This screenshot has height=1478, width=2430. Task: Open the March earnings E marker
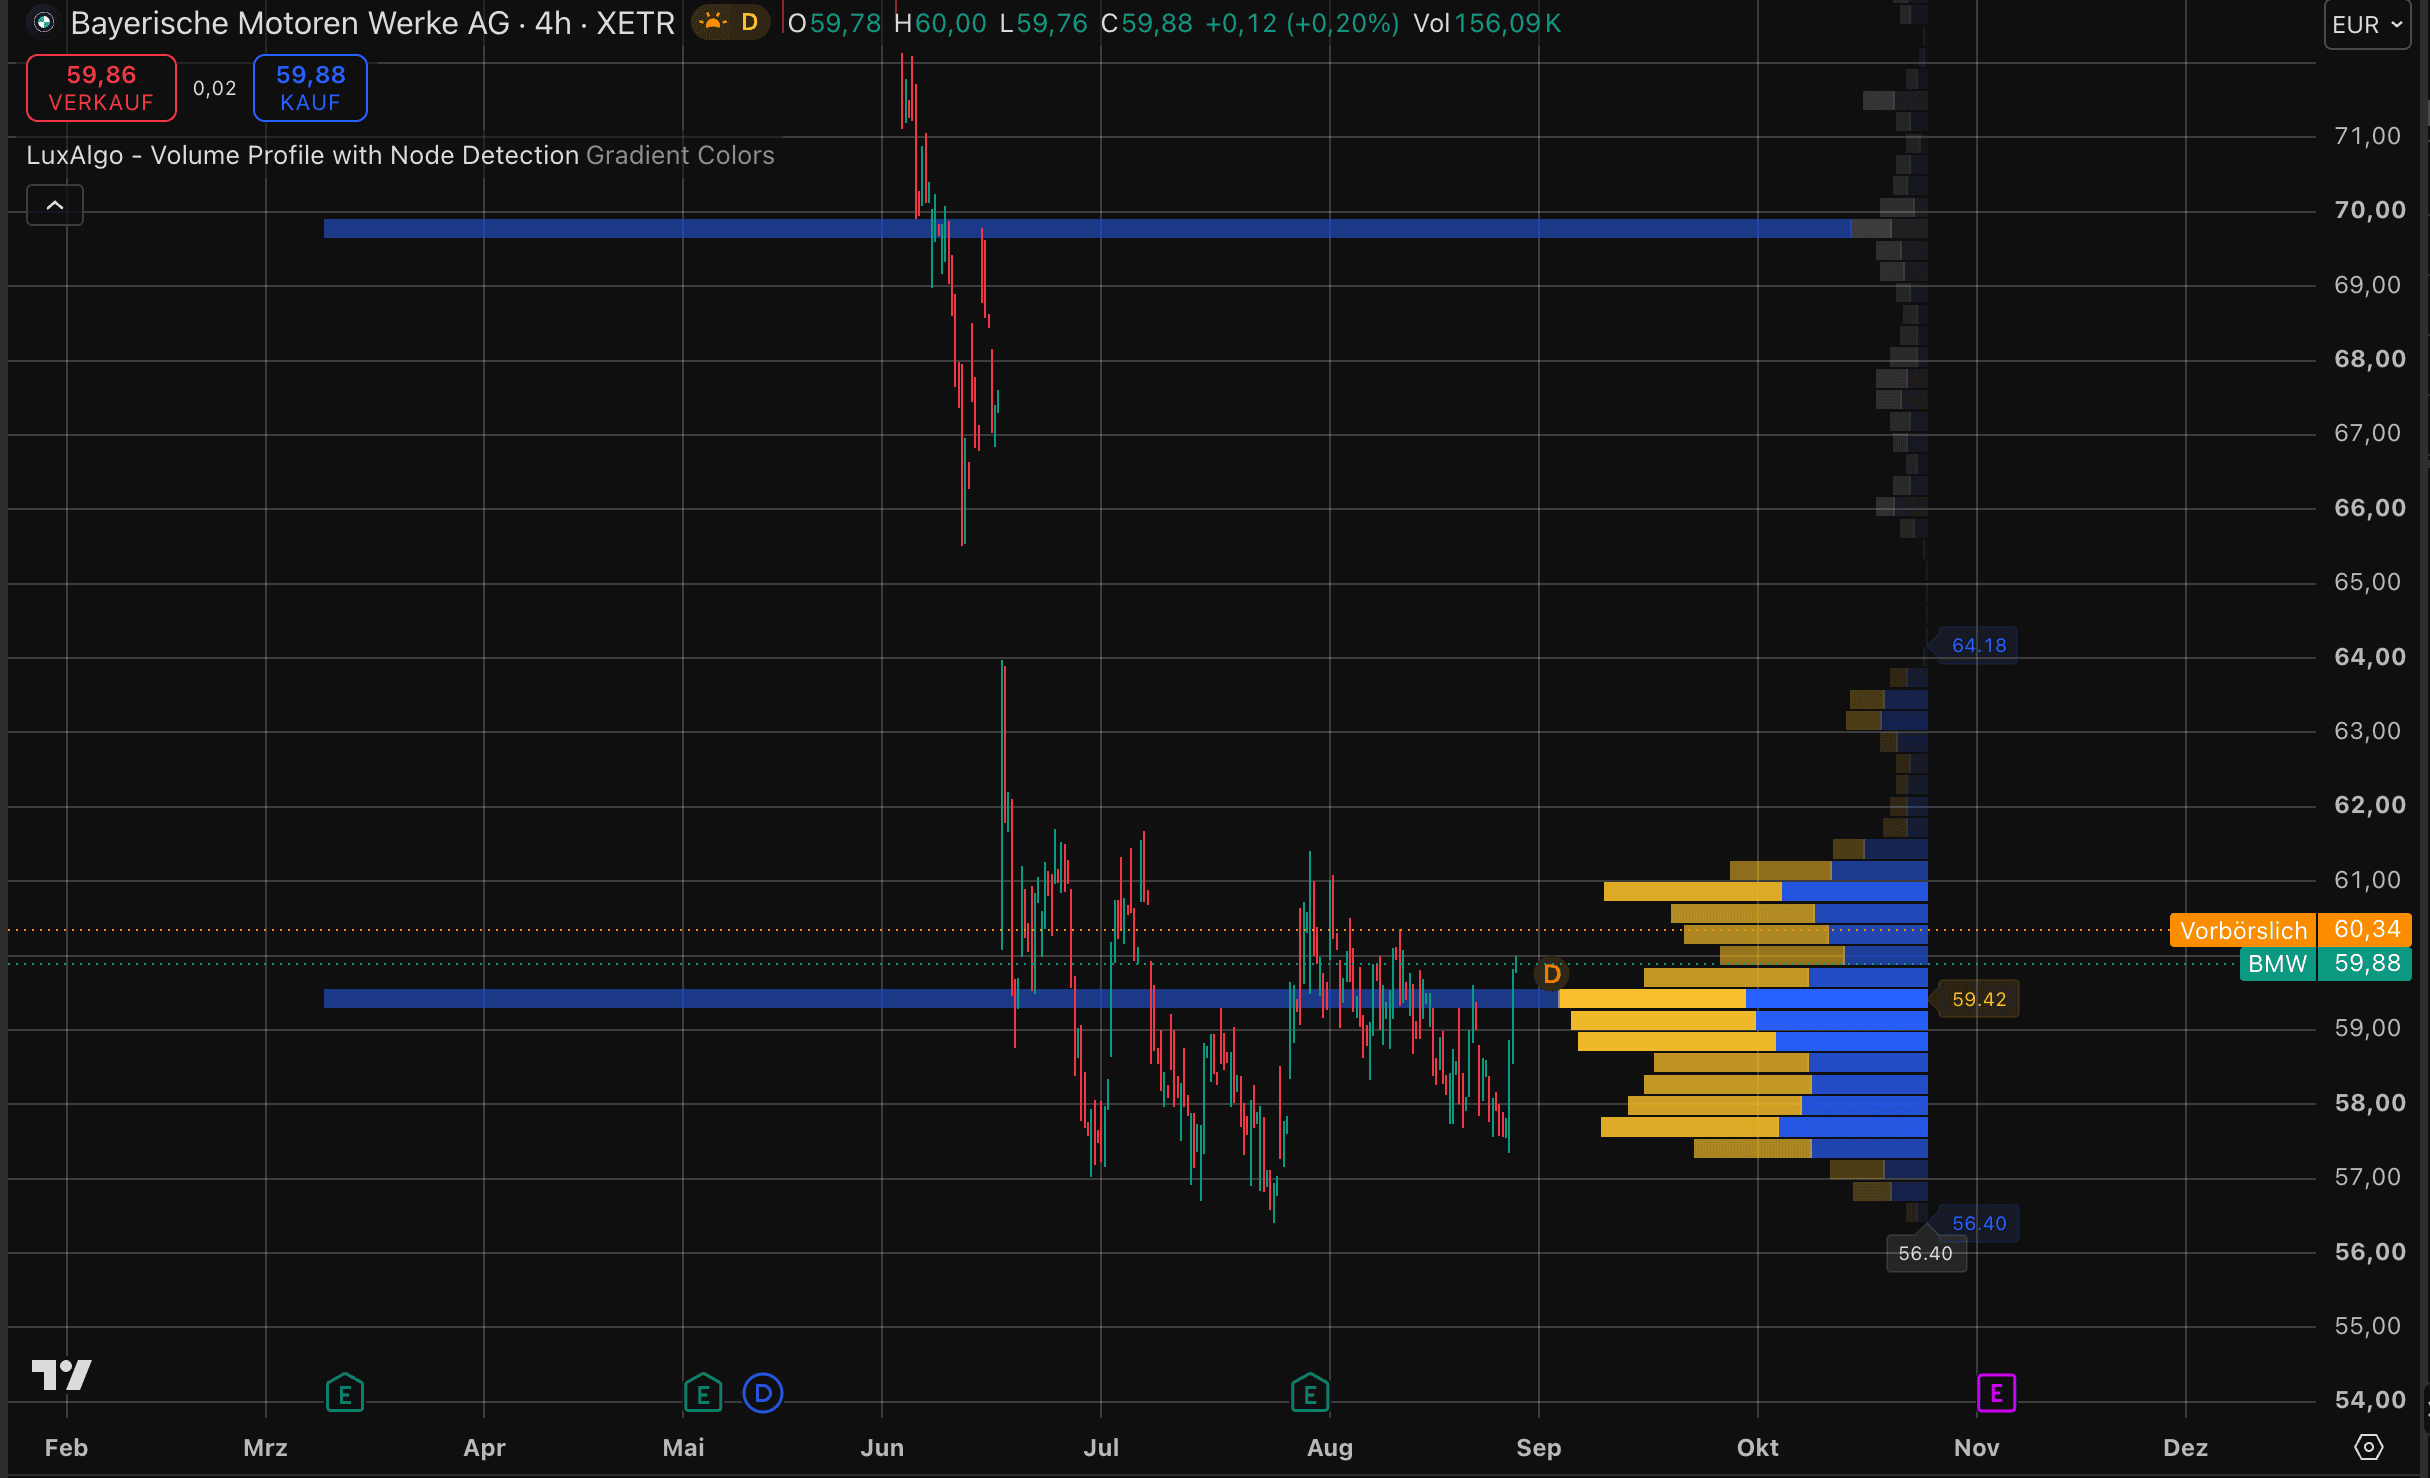(345, 1393)
